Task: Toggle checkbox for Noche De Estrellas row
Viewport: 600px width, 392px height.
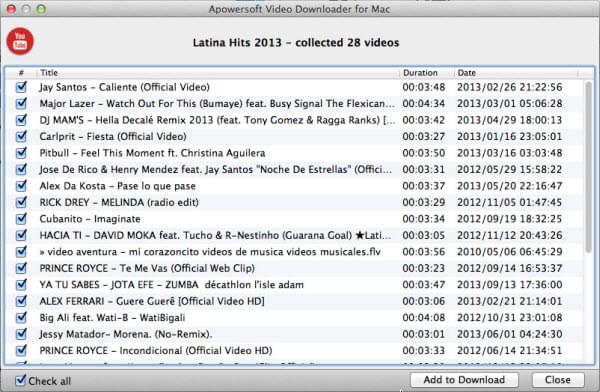Action: (21, 170)
